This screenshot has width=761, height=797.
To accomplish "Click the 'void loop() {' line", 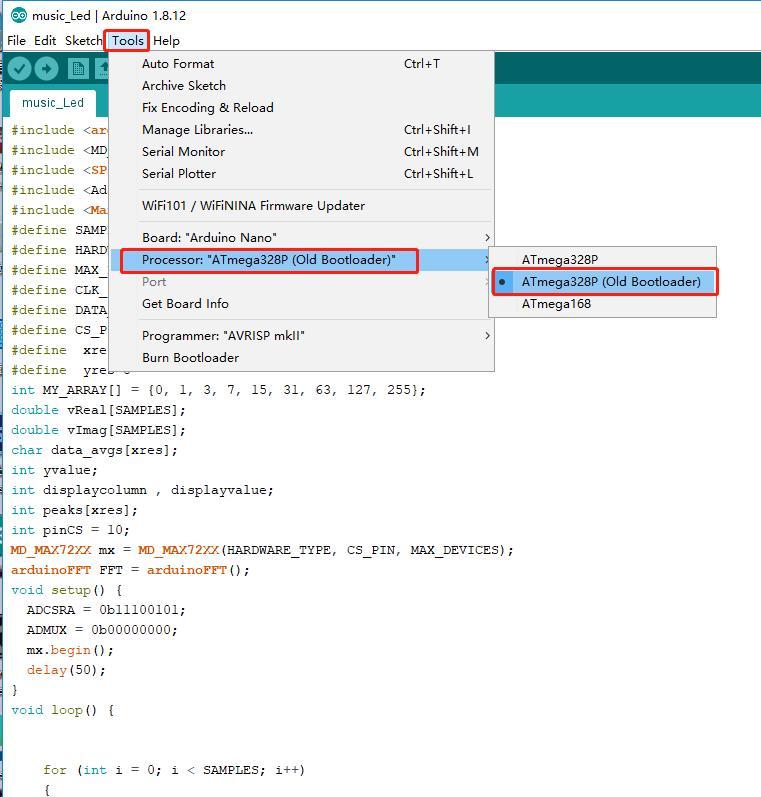I will [63, 710].
